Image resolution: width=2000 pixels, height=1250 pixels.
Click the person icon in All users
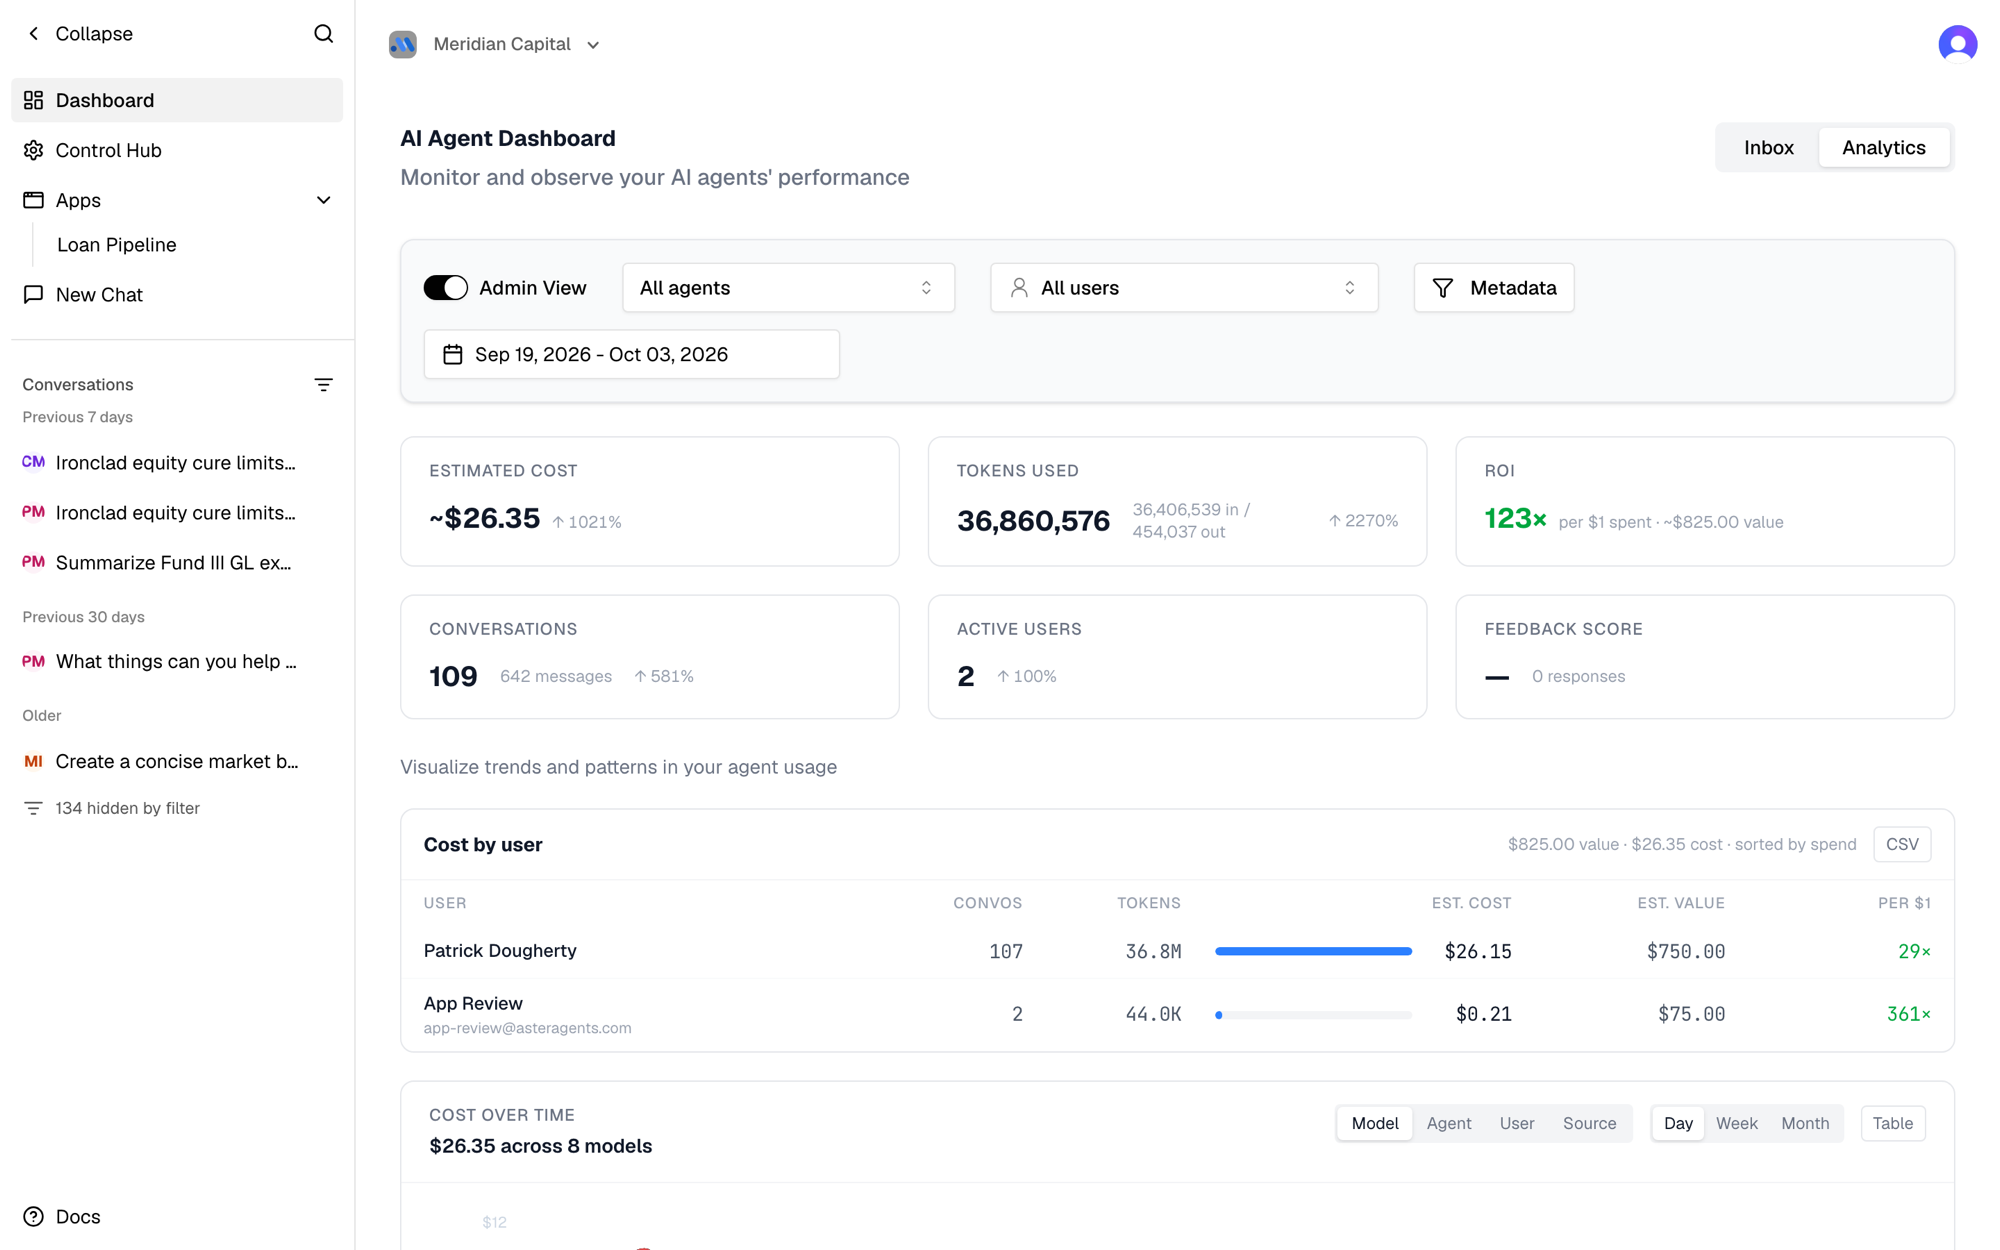click(1019, 288)
